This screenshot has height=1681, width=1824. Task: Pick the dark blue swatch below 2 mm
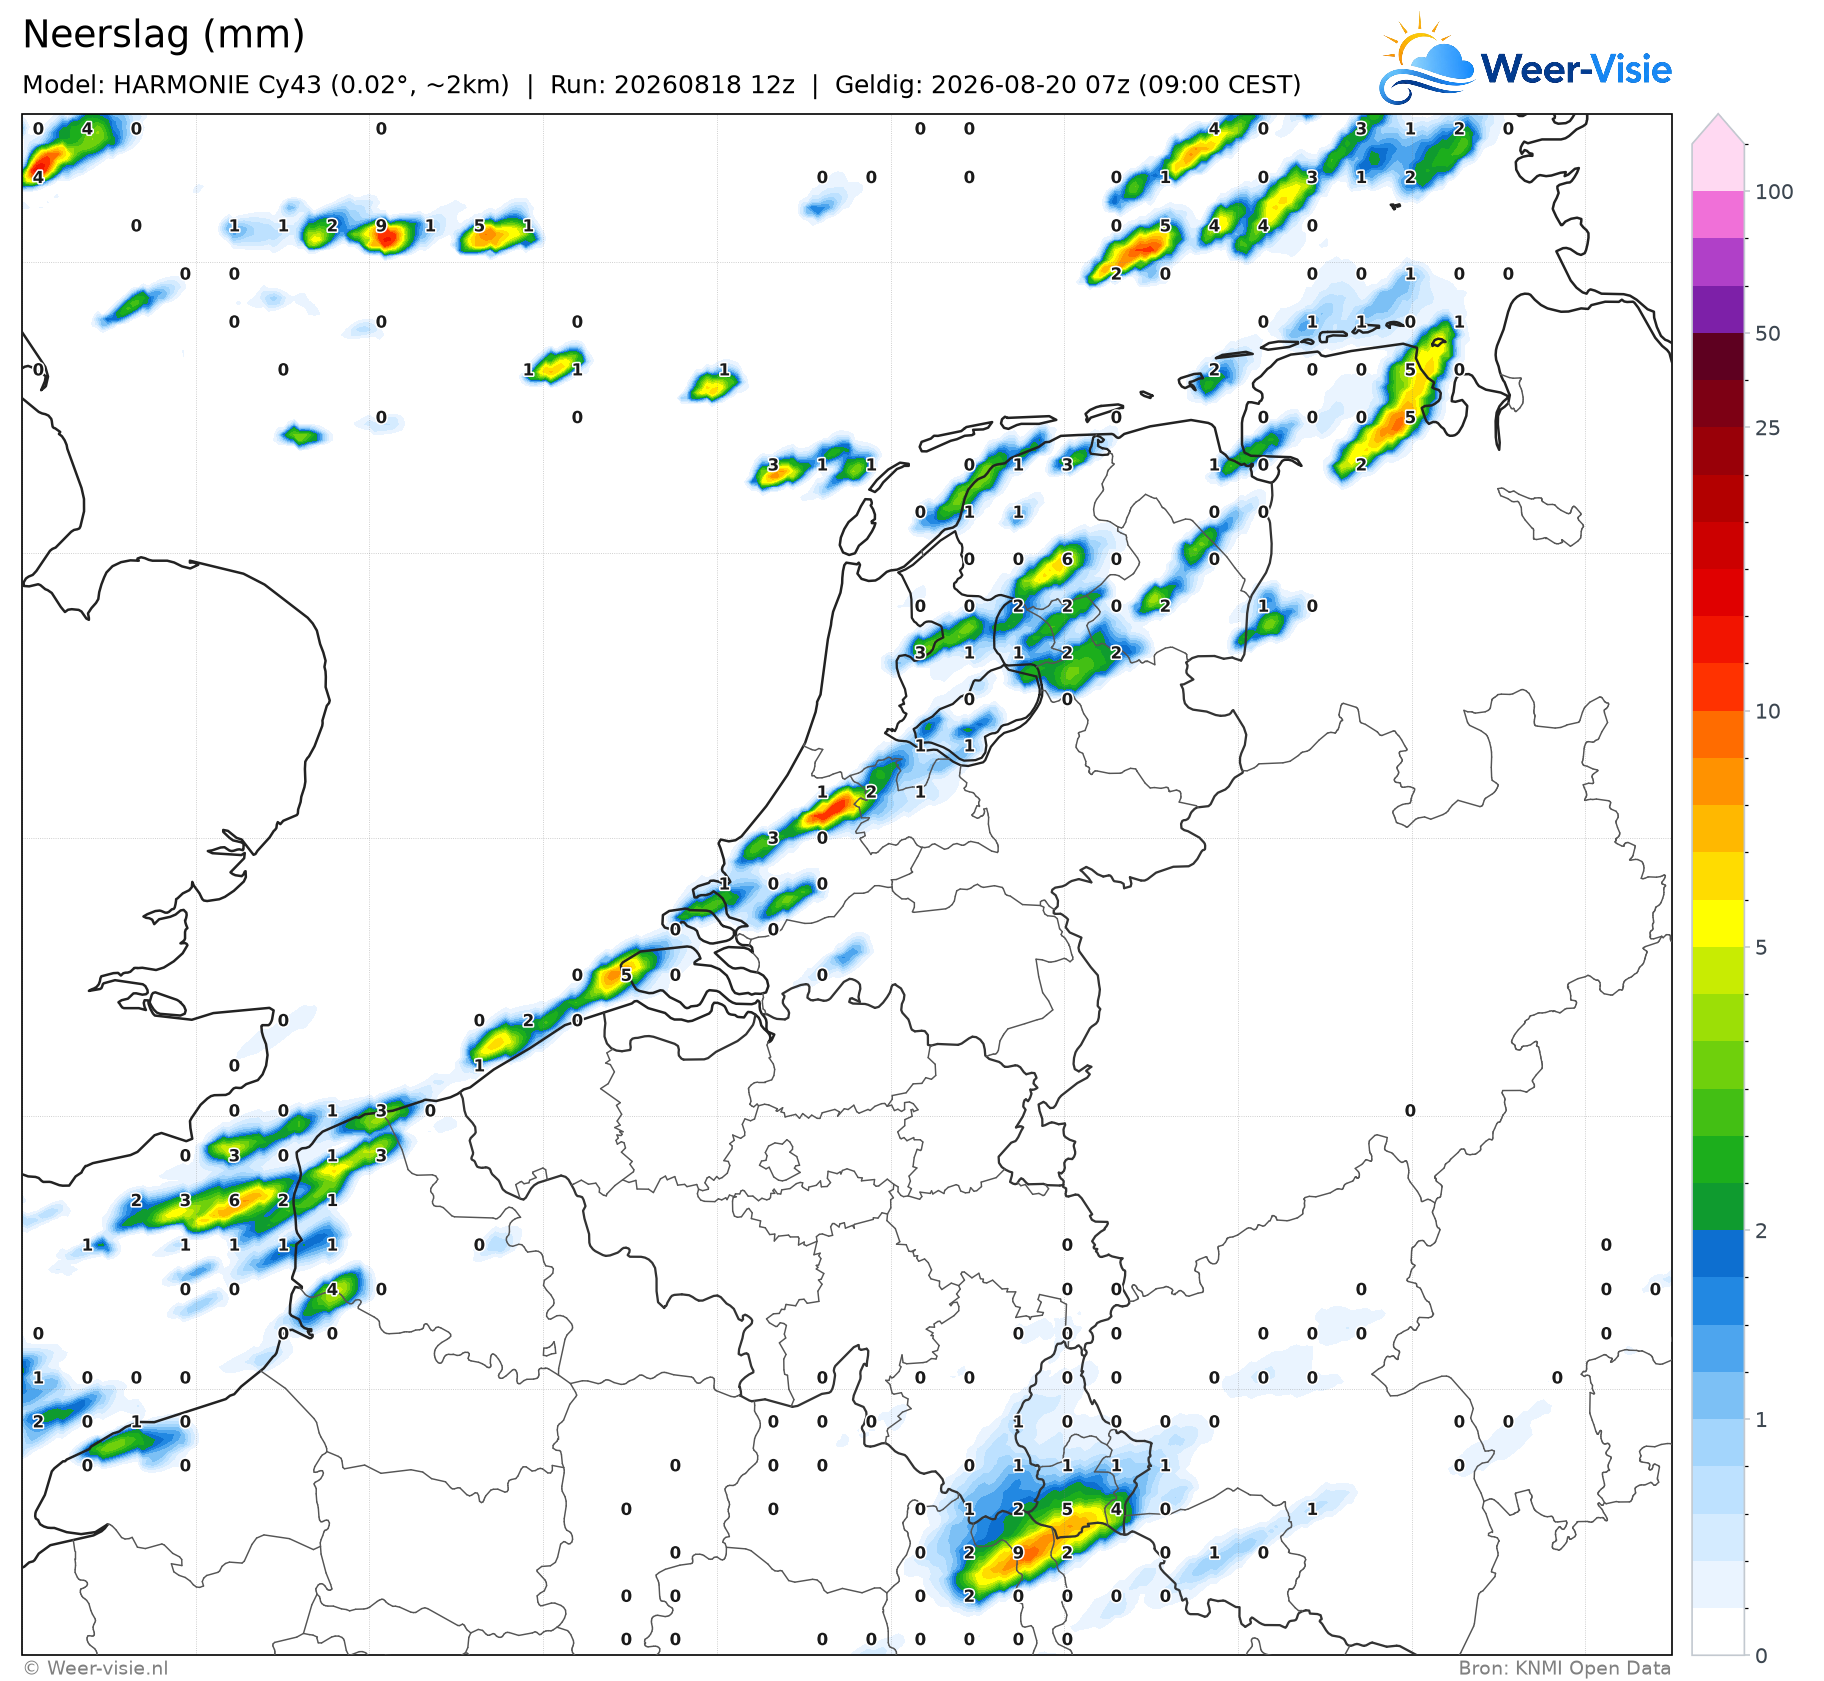coord(1718,1254)
